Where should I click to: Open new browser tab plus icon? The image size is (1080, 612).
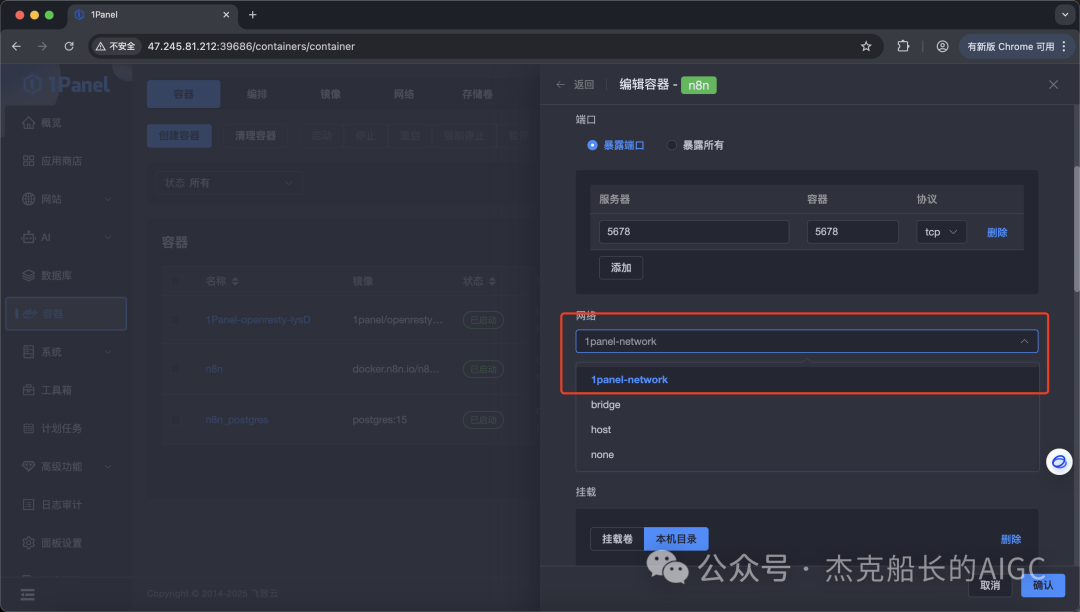[253, 14]
